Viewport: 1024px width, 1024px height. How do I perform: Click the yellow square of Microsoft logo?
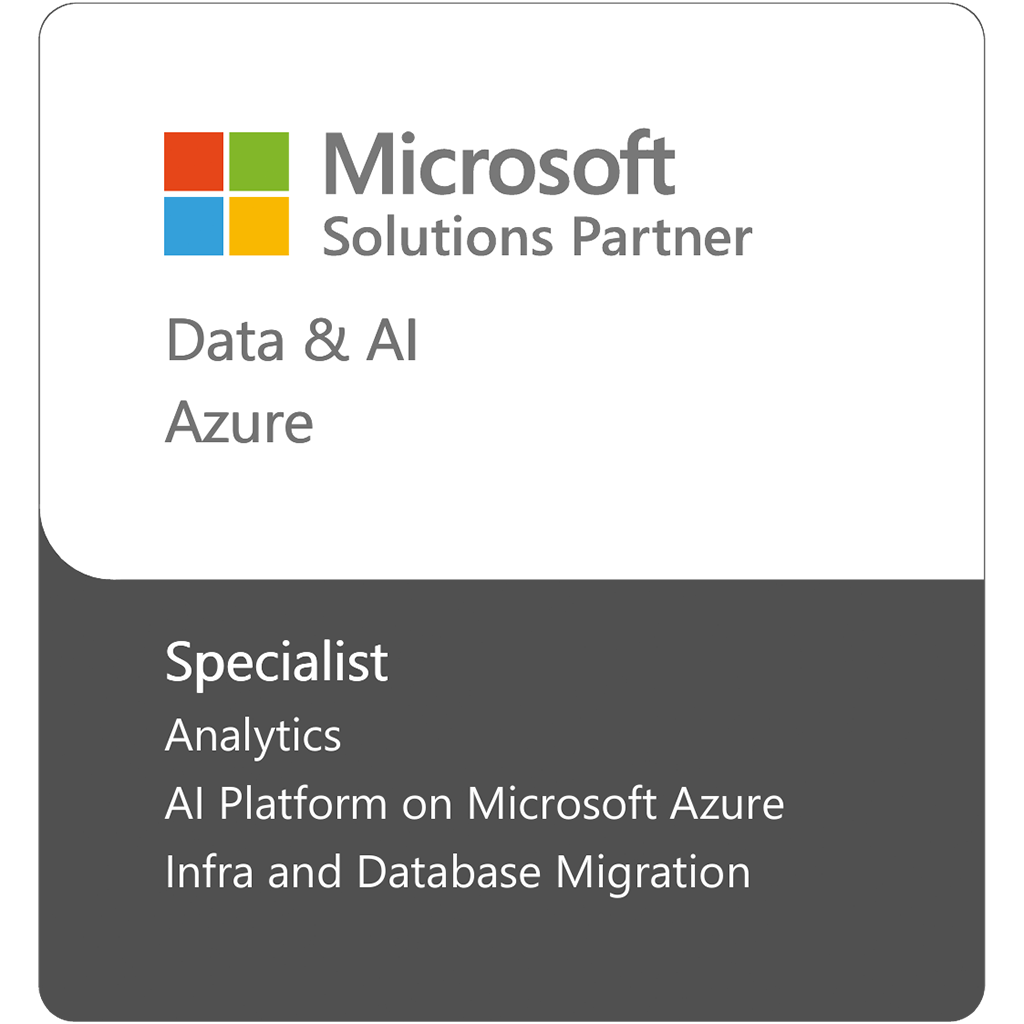click(259, 226)
